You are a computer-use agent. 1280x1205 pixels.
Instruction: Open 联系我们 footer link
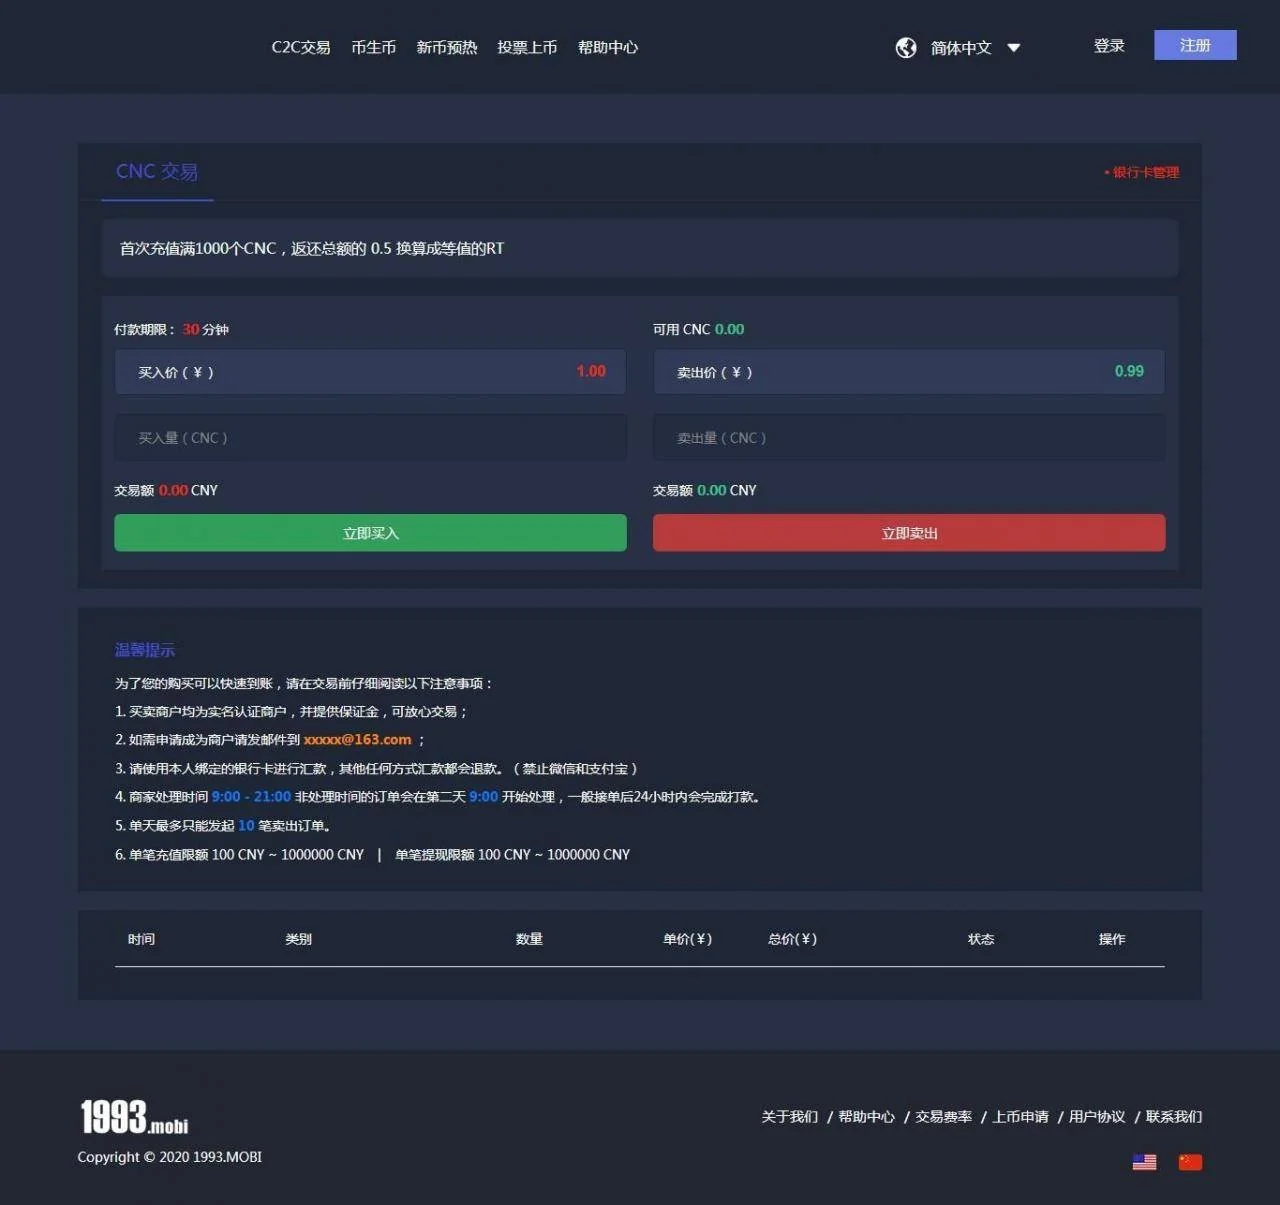pyautogui.click(x=1174, y=1117)
